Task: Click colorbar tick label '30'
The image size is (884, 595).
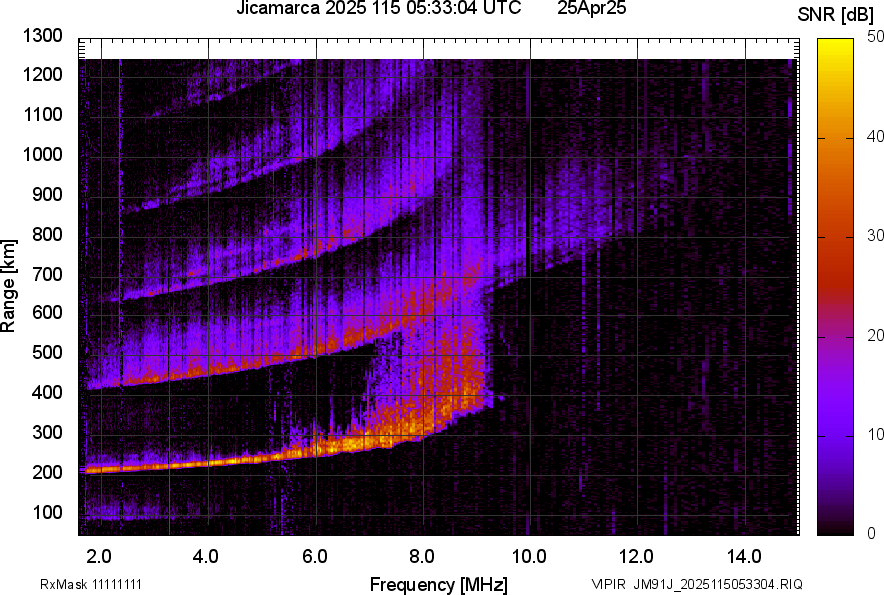Action: 874,236
